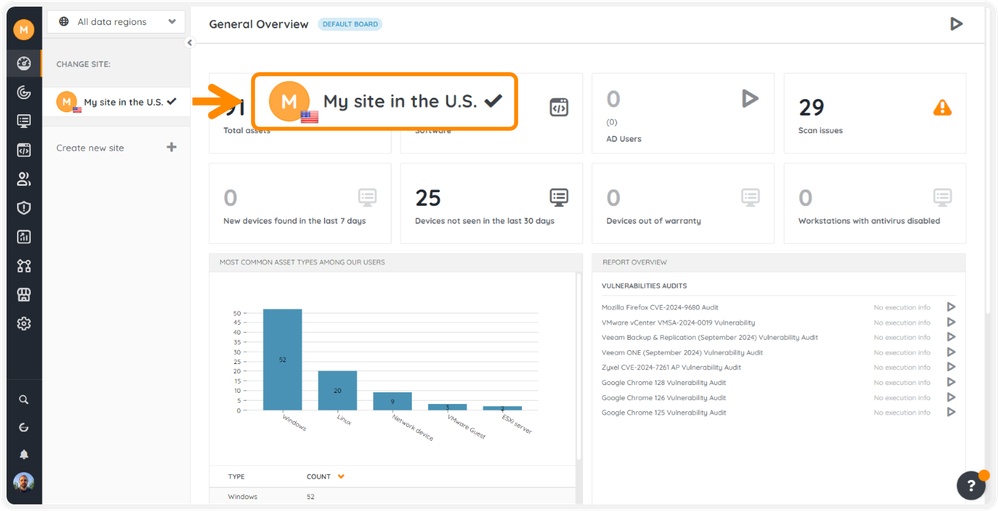Click the orange scan issues warning icon
998x511 pixels.
tap(941, 107)
